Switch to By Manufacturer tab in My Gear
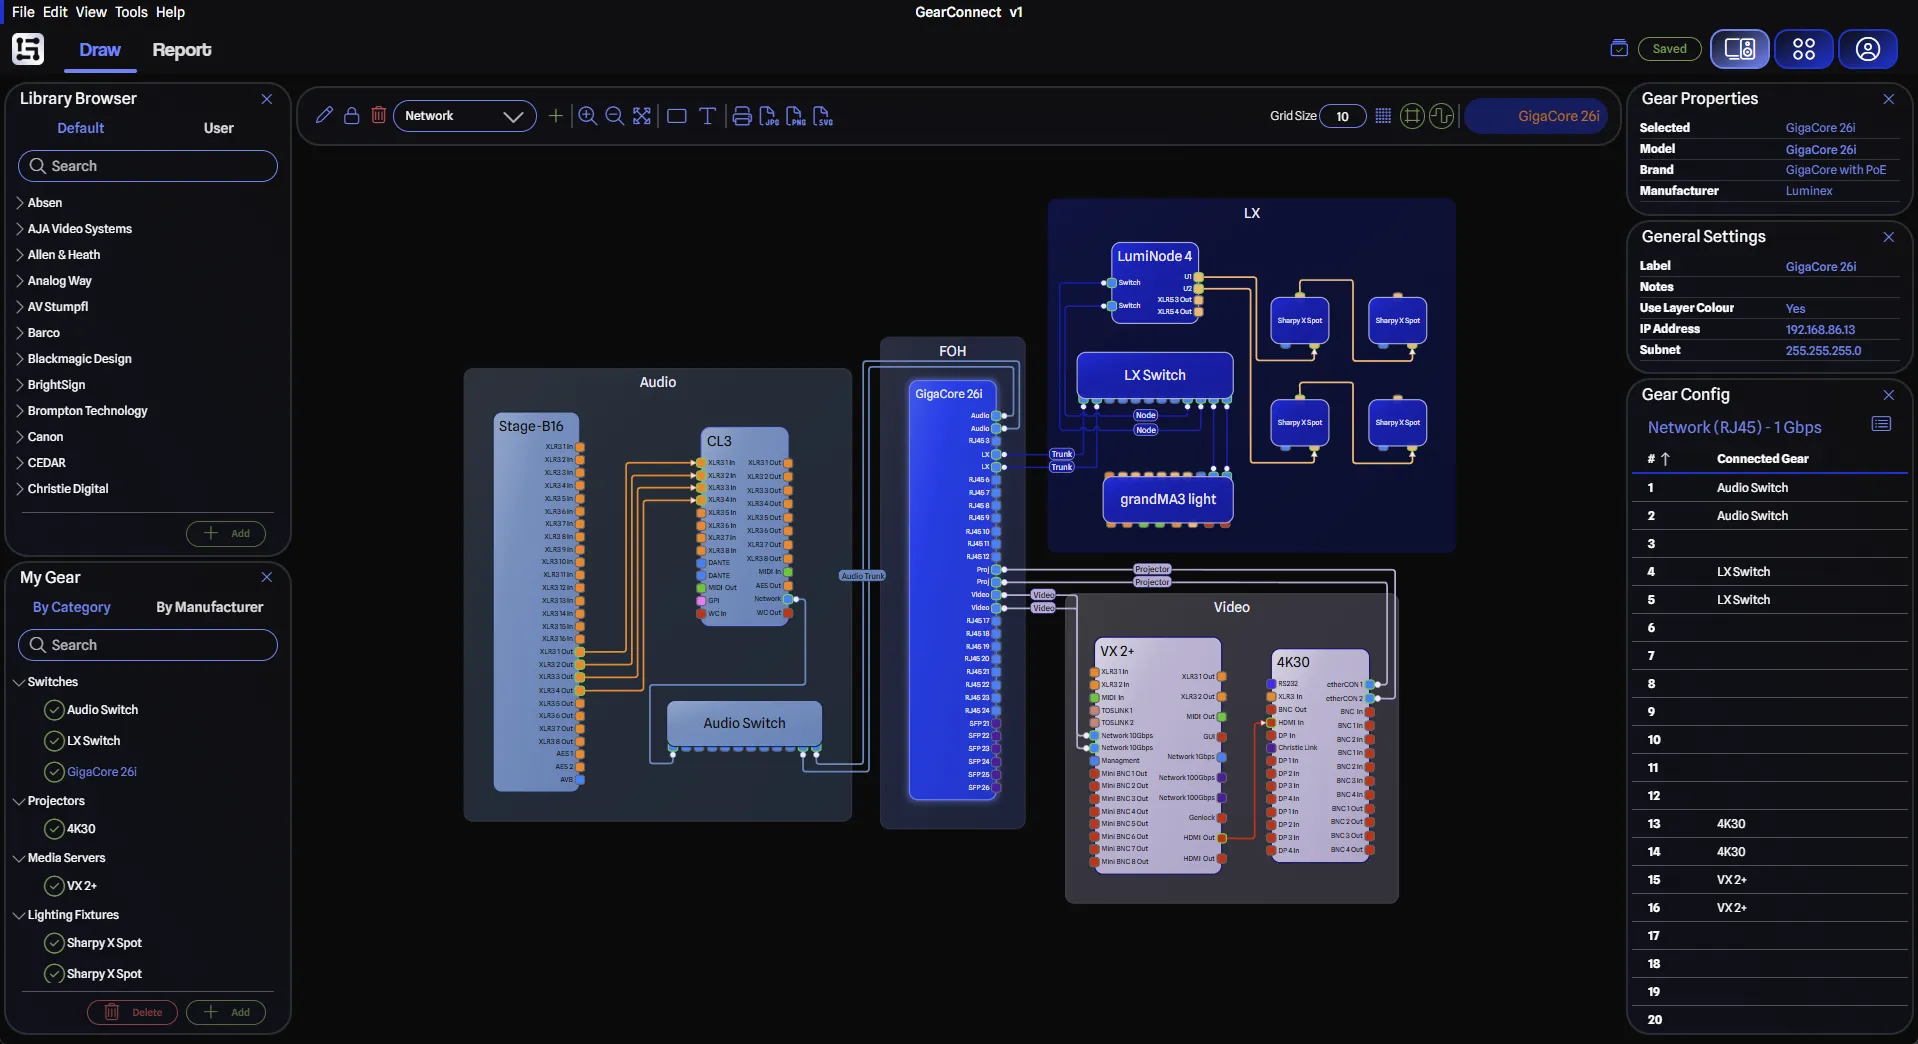 tap(209, 607)
